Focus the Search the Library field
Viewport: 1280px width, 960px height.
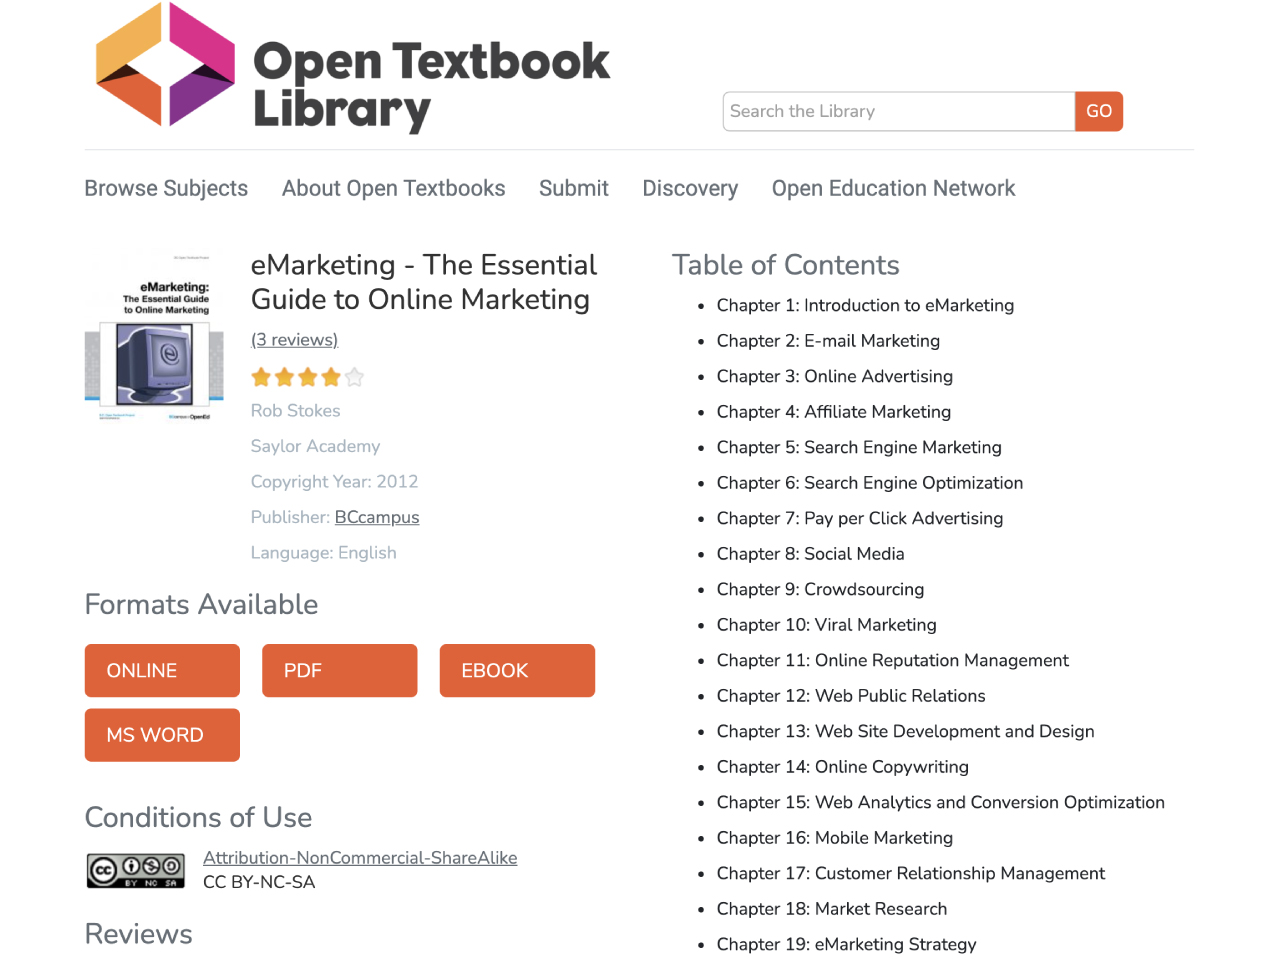click(898, 111)
